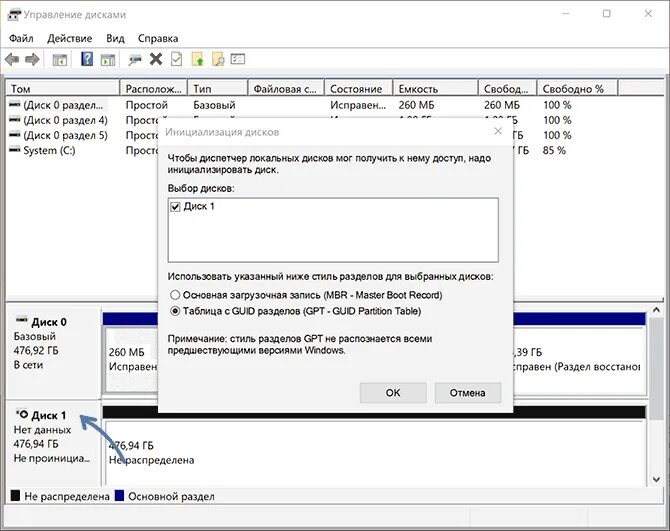Click the Выбор дисков list box
The image size is (670, 531).
click(333, 230)
